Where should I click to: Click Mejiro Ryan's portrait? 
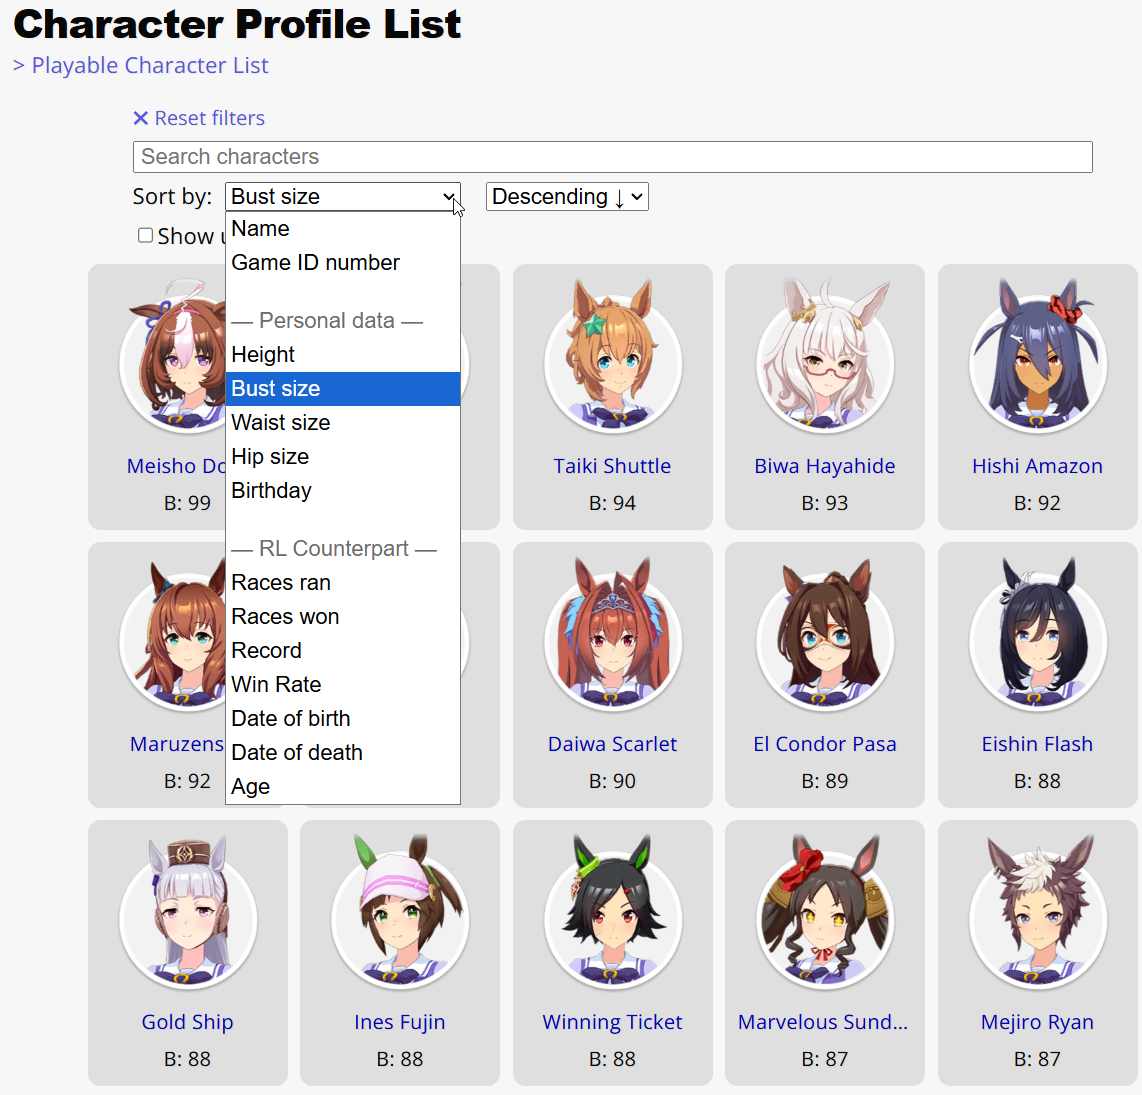pos(1038,913)
